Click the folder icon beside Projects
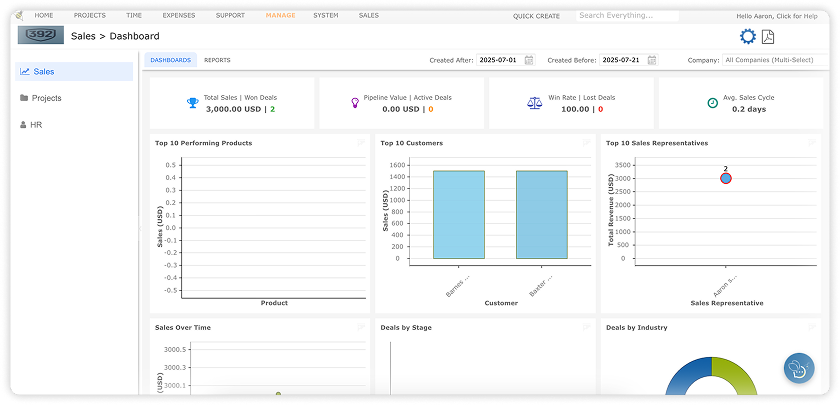The image size is (840, 405). click(24, 98)
